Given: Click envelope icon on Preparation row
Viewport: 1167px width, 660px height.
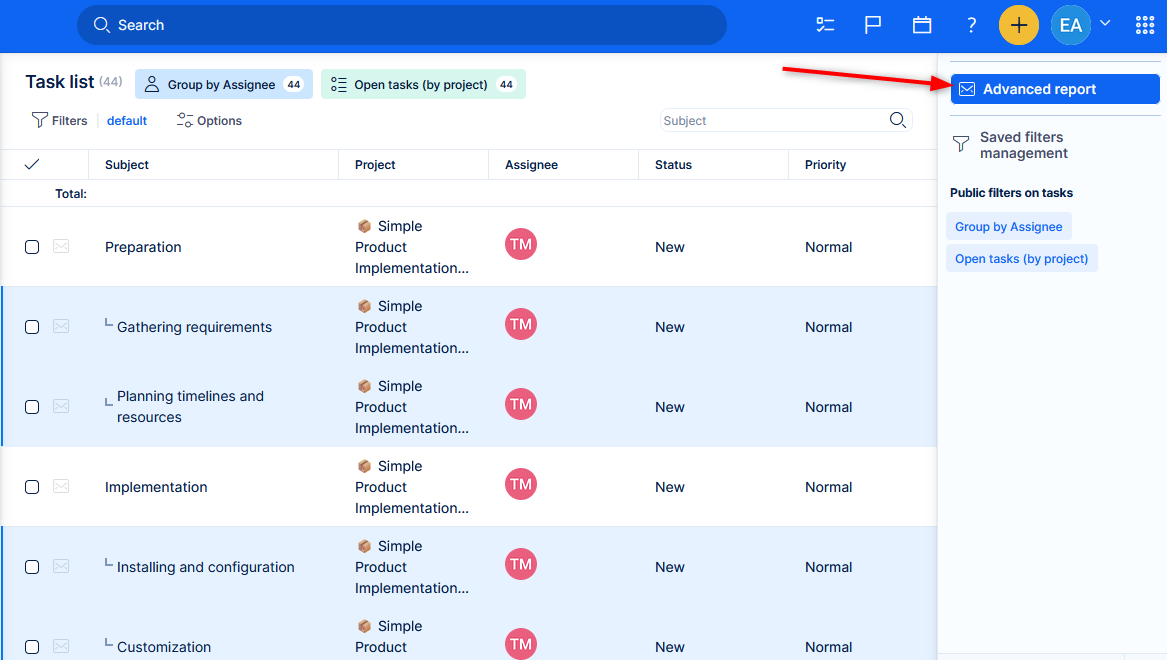Looking at the screenshot, I should [61, 247].
